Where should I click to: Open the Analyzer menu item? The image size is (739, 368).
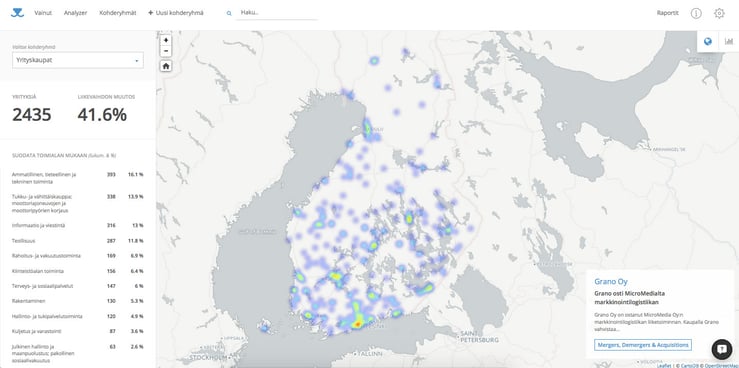(x=75, y=13)
